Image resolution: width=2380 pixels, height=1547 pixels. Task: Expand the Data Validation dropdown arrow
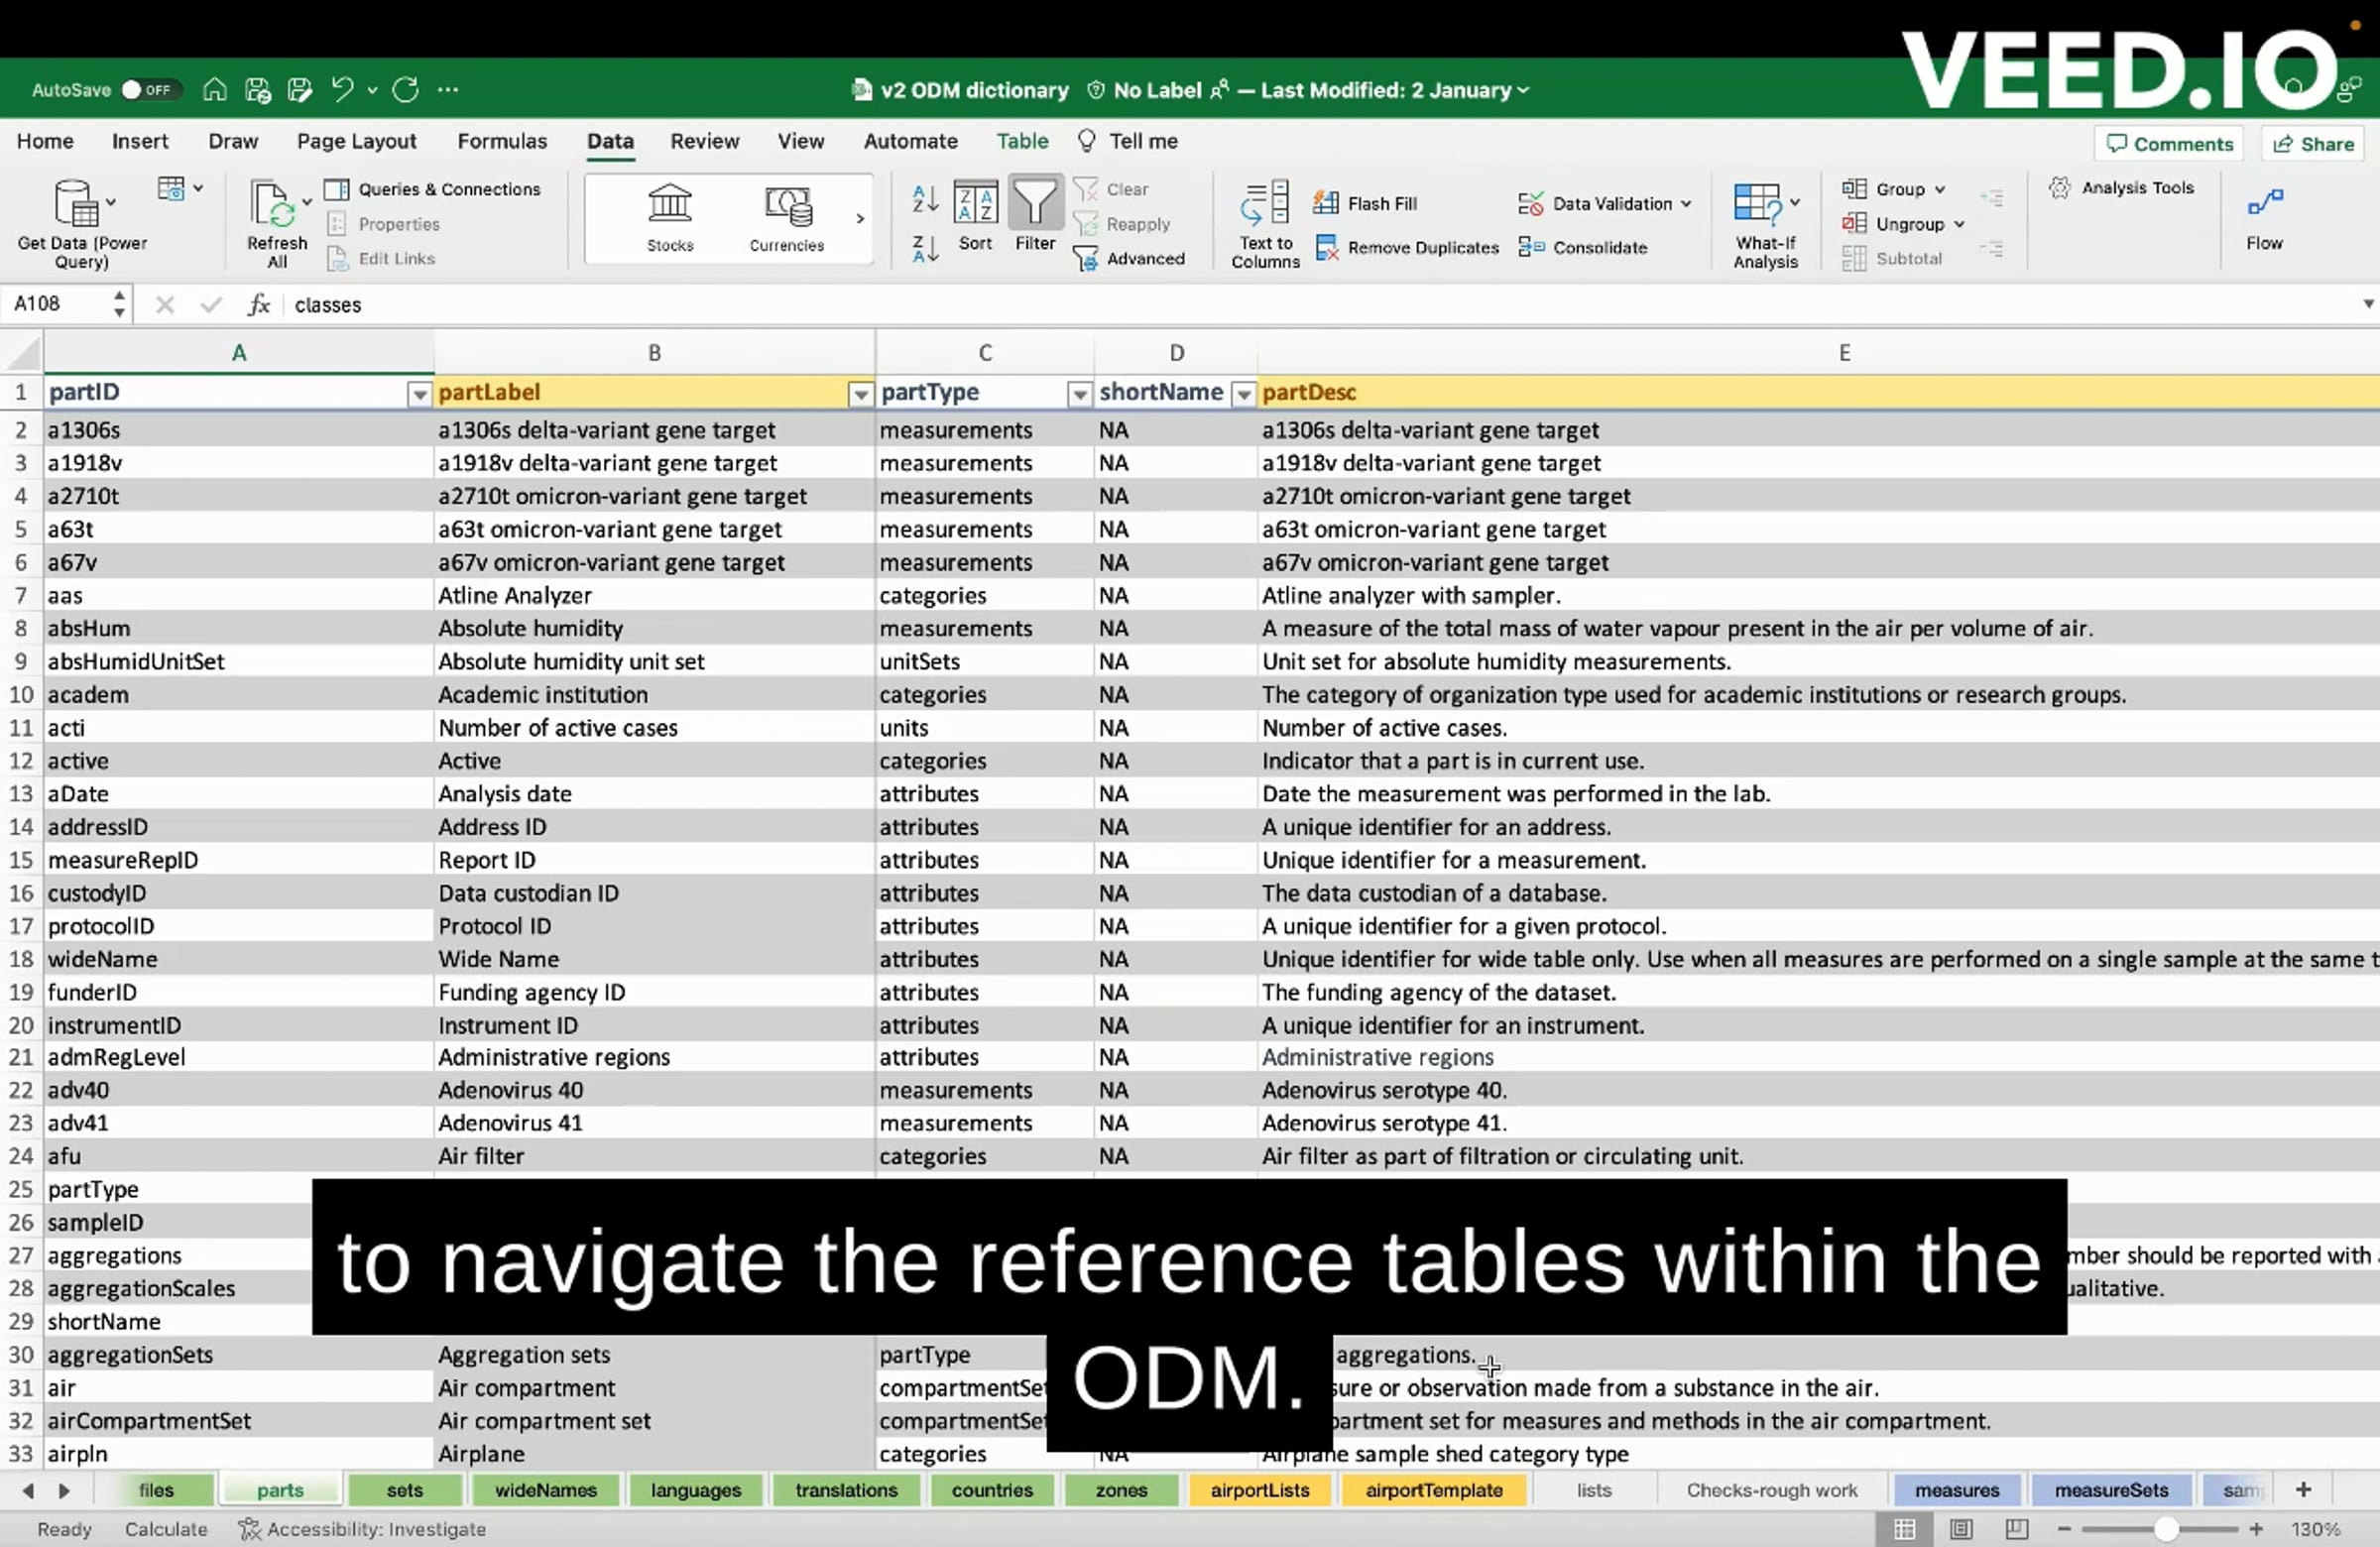click(1686, 204)
